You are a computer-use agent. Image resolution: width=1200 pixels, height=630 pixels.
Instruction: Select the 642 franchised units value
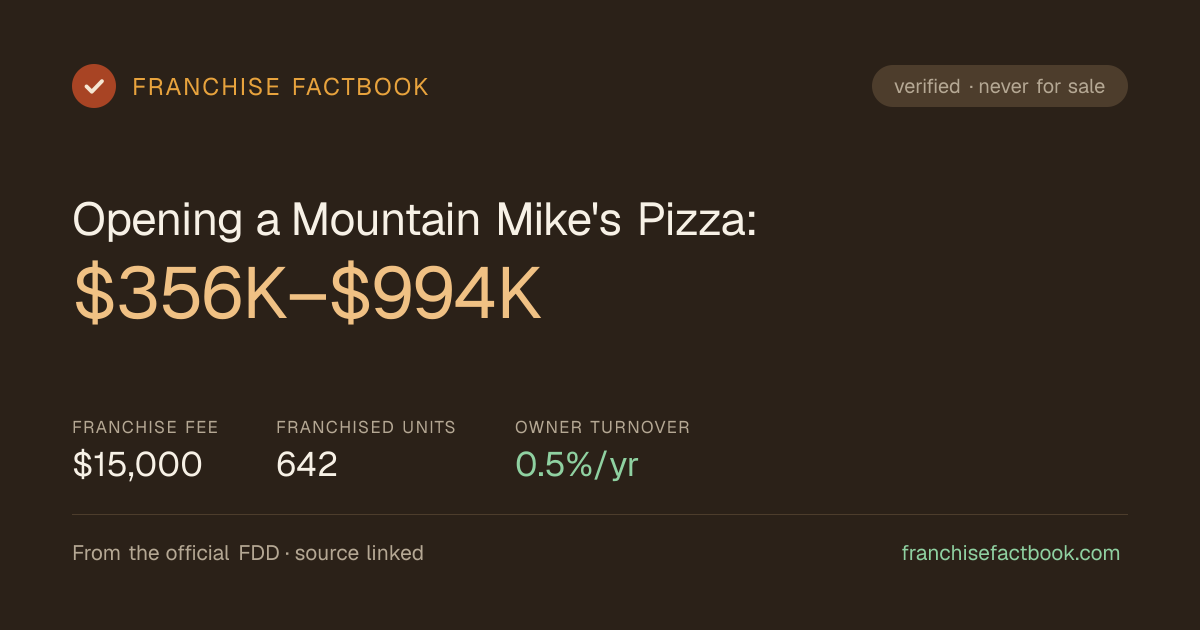(307, 465)
